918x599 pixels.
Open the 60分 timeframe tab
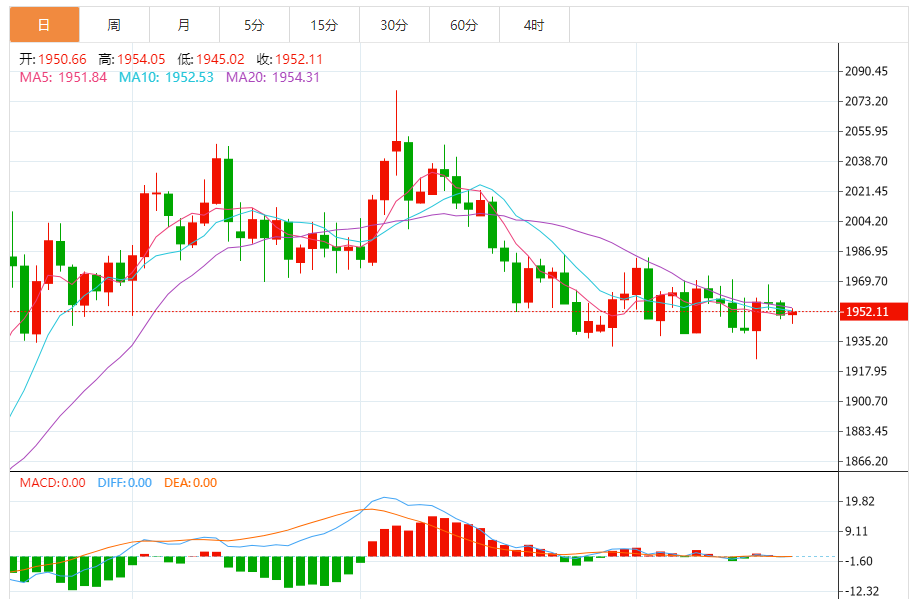464,25
